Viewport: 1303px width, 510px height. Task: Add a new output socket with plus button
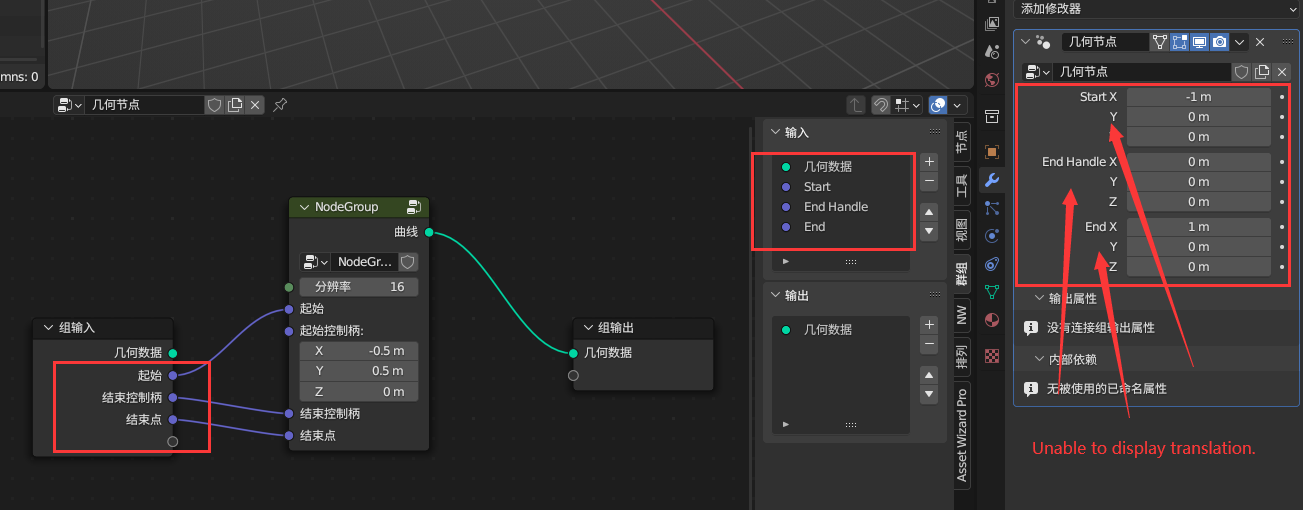coord(929,324)
